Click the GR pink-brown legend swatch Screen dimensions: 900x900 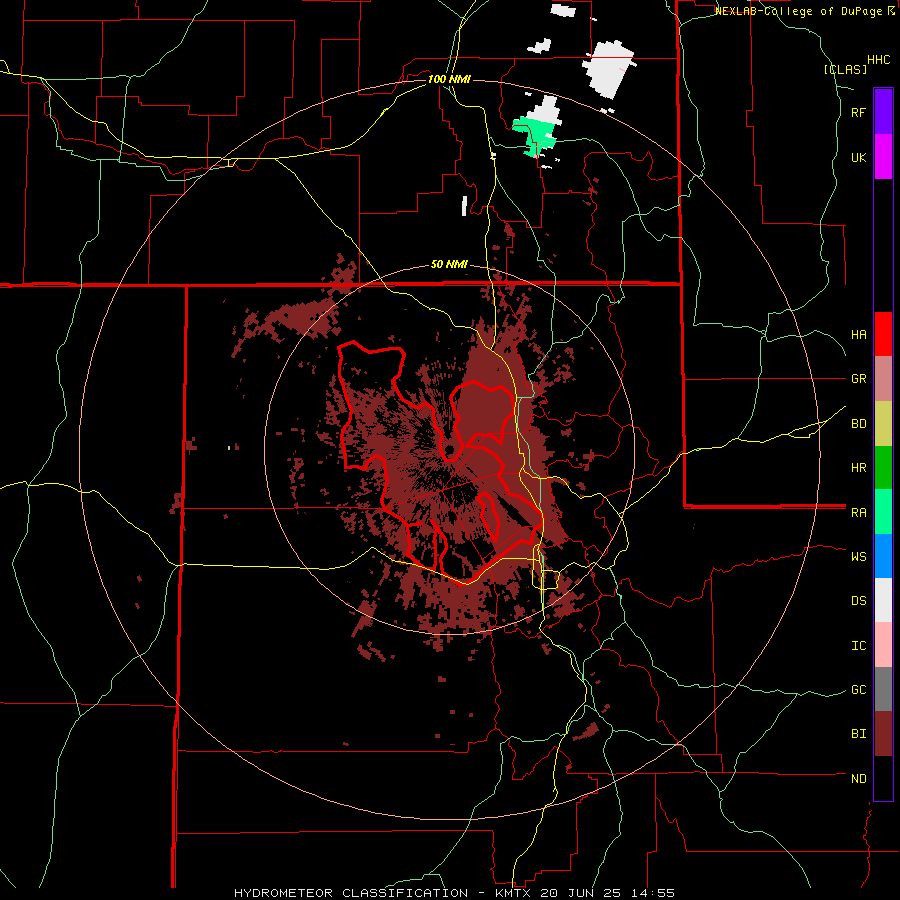(x=883, y=378)
